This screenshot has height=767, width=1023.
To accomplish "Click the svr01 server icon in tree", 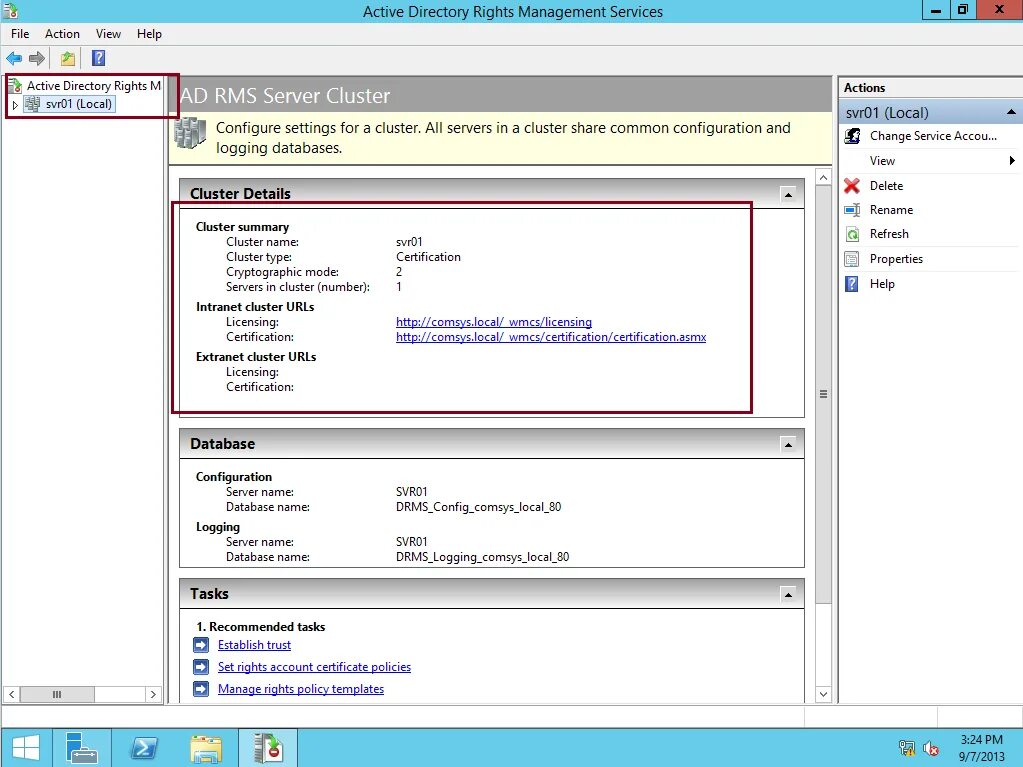I will coord(32,104).
